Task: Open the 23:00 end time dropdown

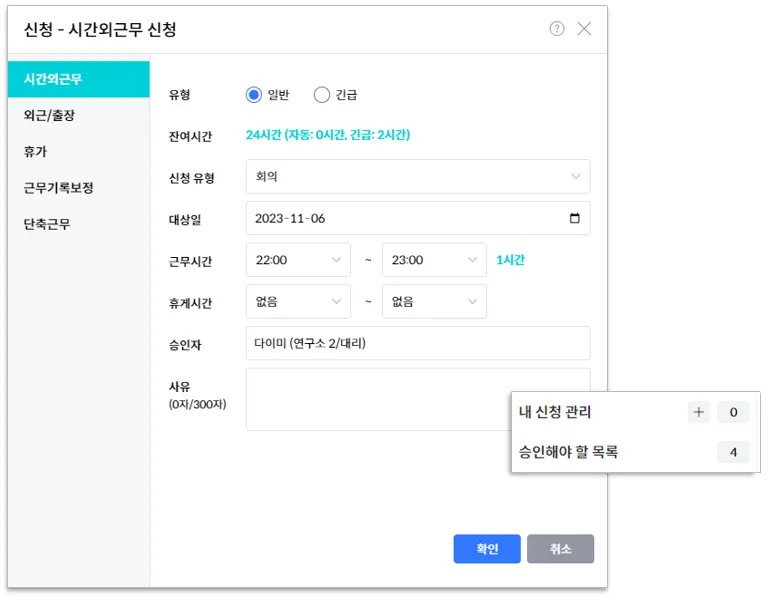Action: [434, 260]
